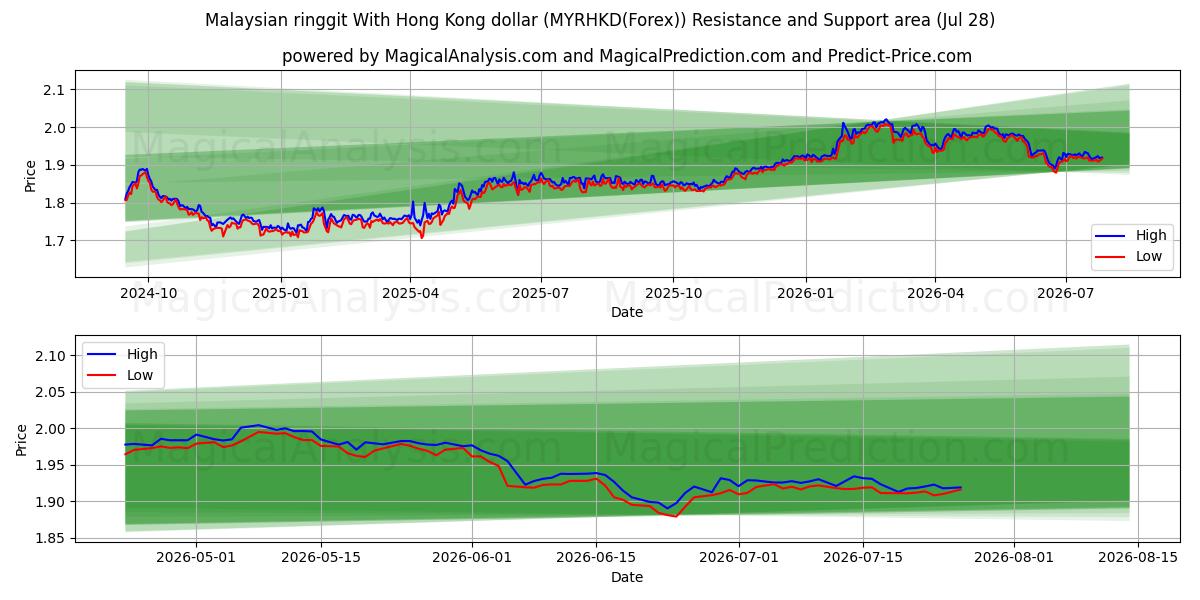The image size is (1200, 600).
Task: Click the '2026-07' x-axis label
Action: pyautogui.click(x=1065, y=295)
